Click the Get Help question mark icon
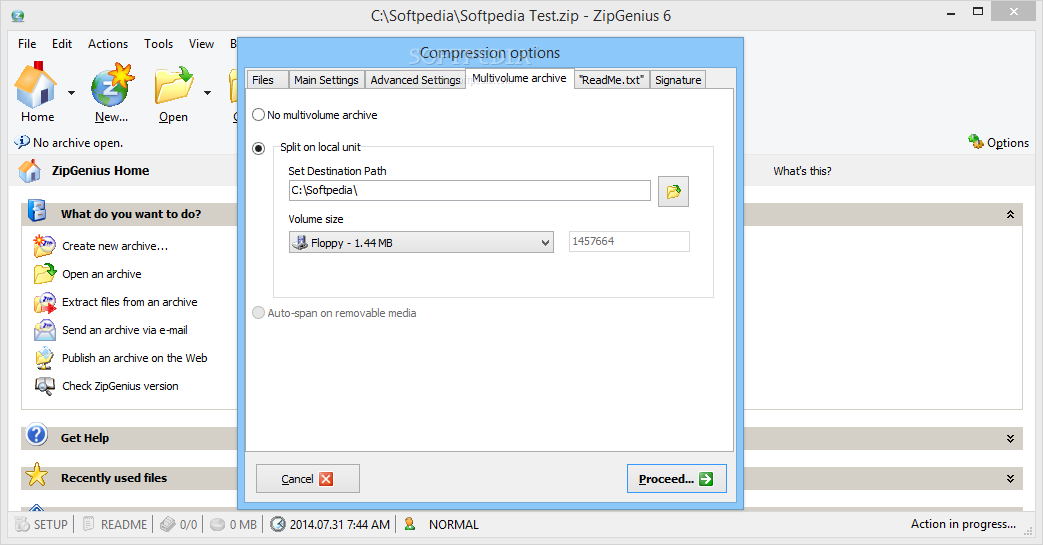The image size is (1043, 545). click(37, 435)
